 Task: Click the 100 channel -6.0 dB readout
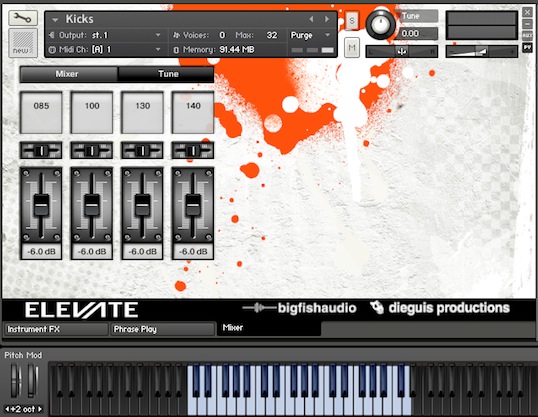pos(92,252)
